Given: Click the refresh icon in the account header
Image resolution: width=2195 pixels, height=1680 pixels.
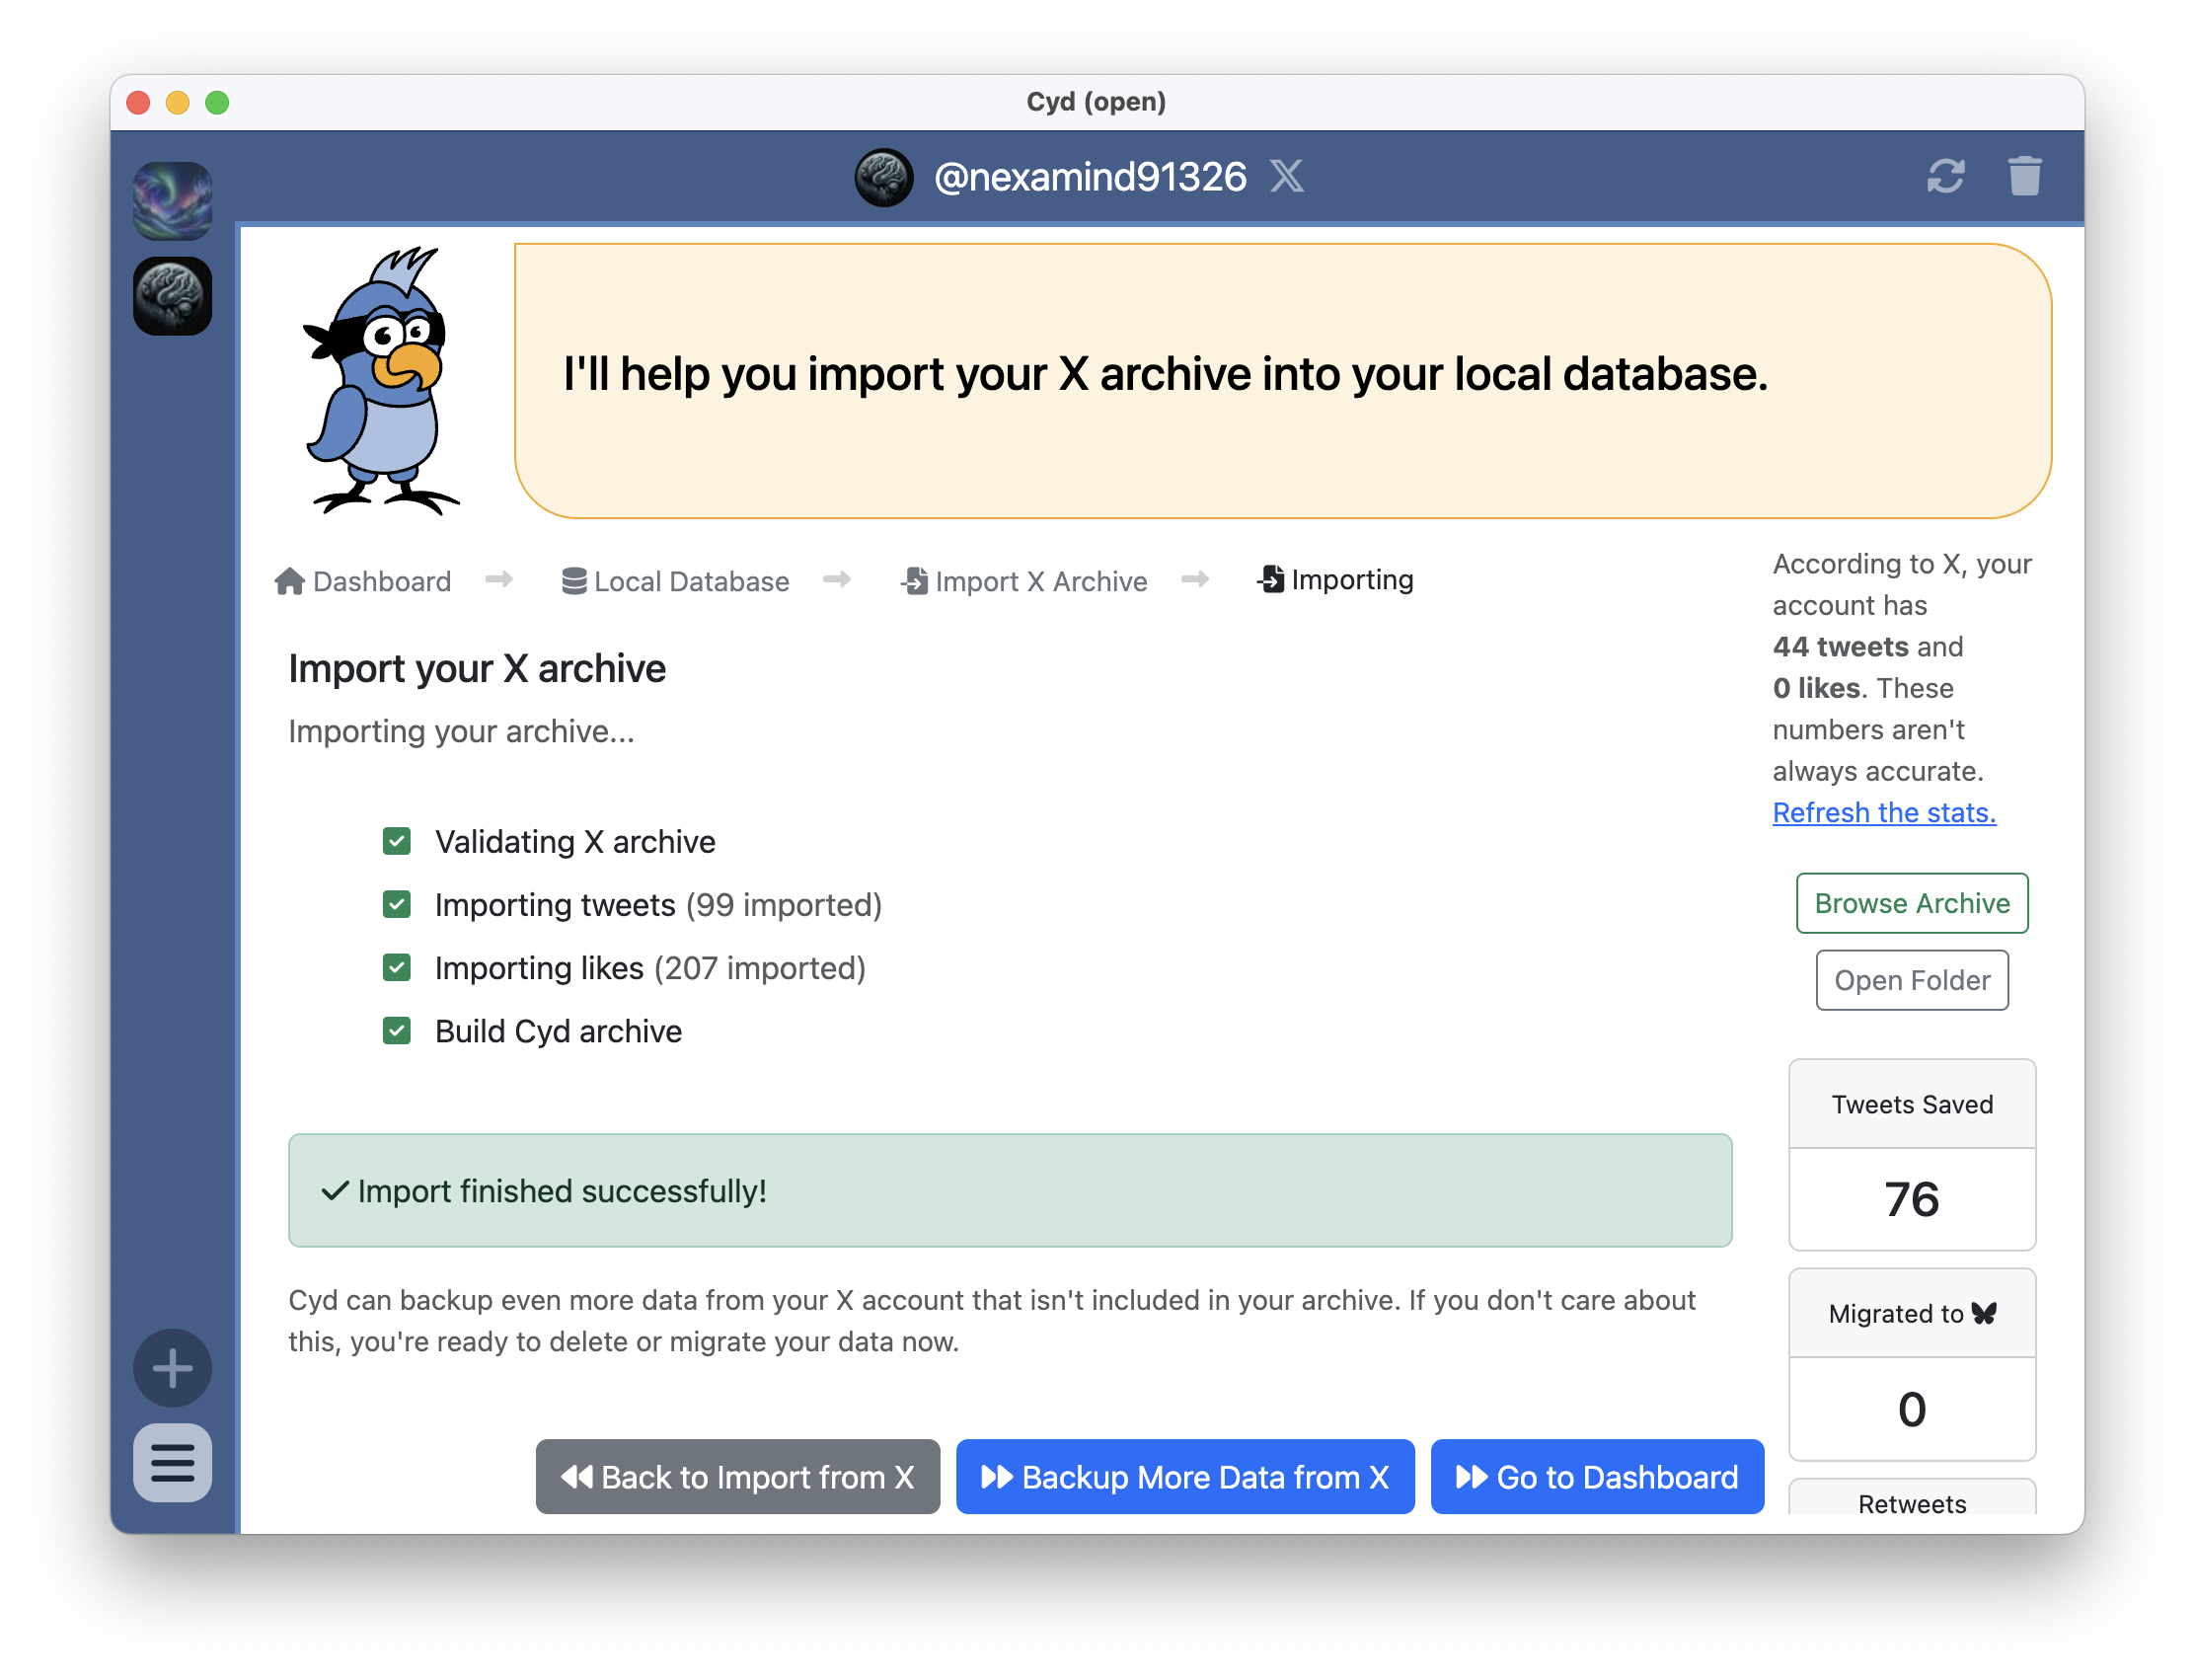Looking at the screenshot, I should (1945, 177).
